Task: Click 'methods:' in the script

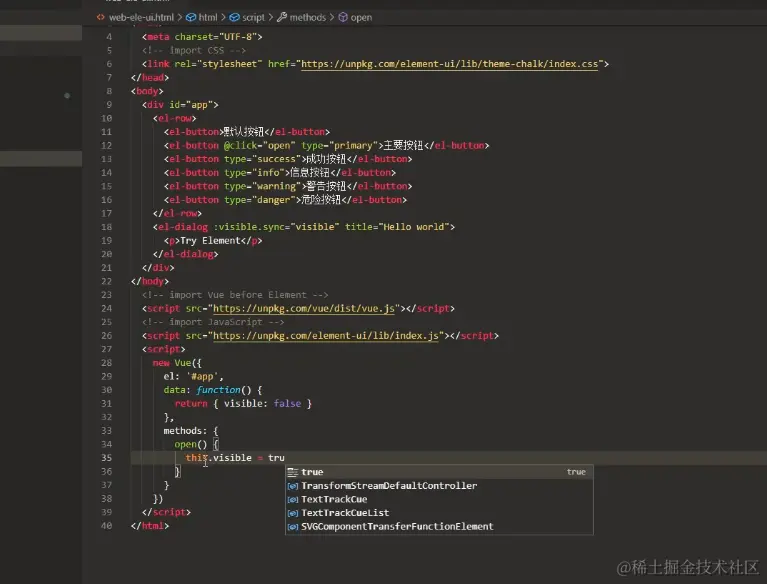Action: pyautogui.click(x=185, y=431)
